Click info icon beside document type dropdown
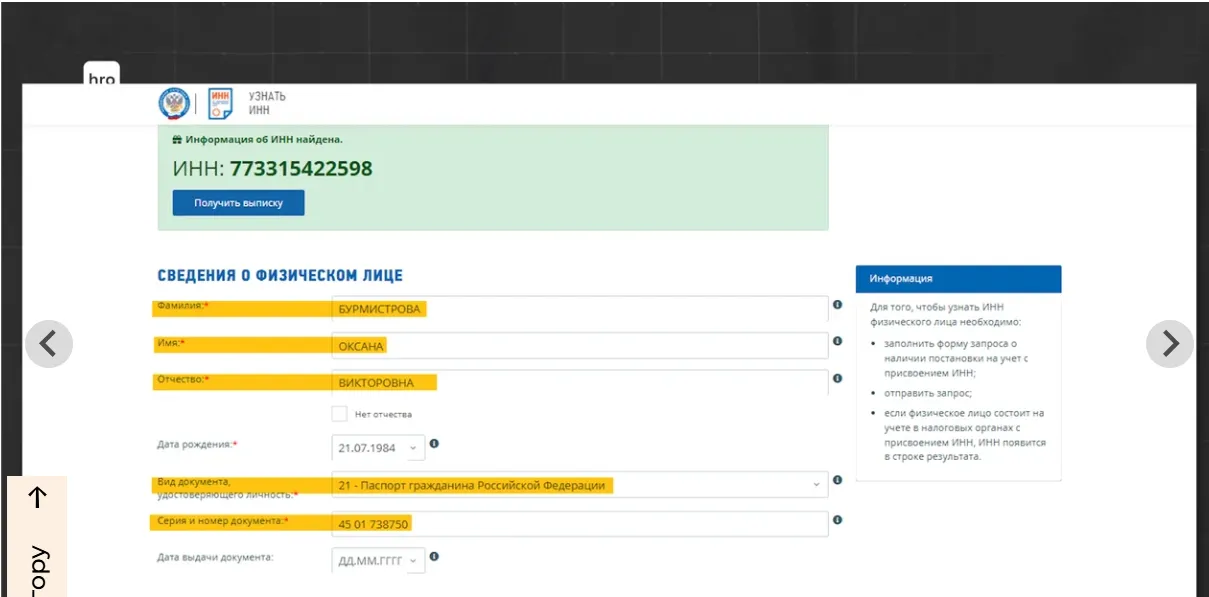The width and height of the screenshot is (1209, 597). click(837, 481)
